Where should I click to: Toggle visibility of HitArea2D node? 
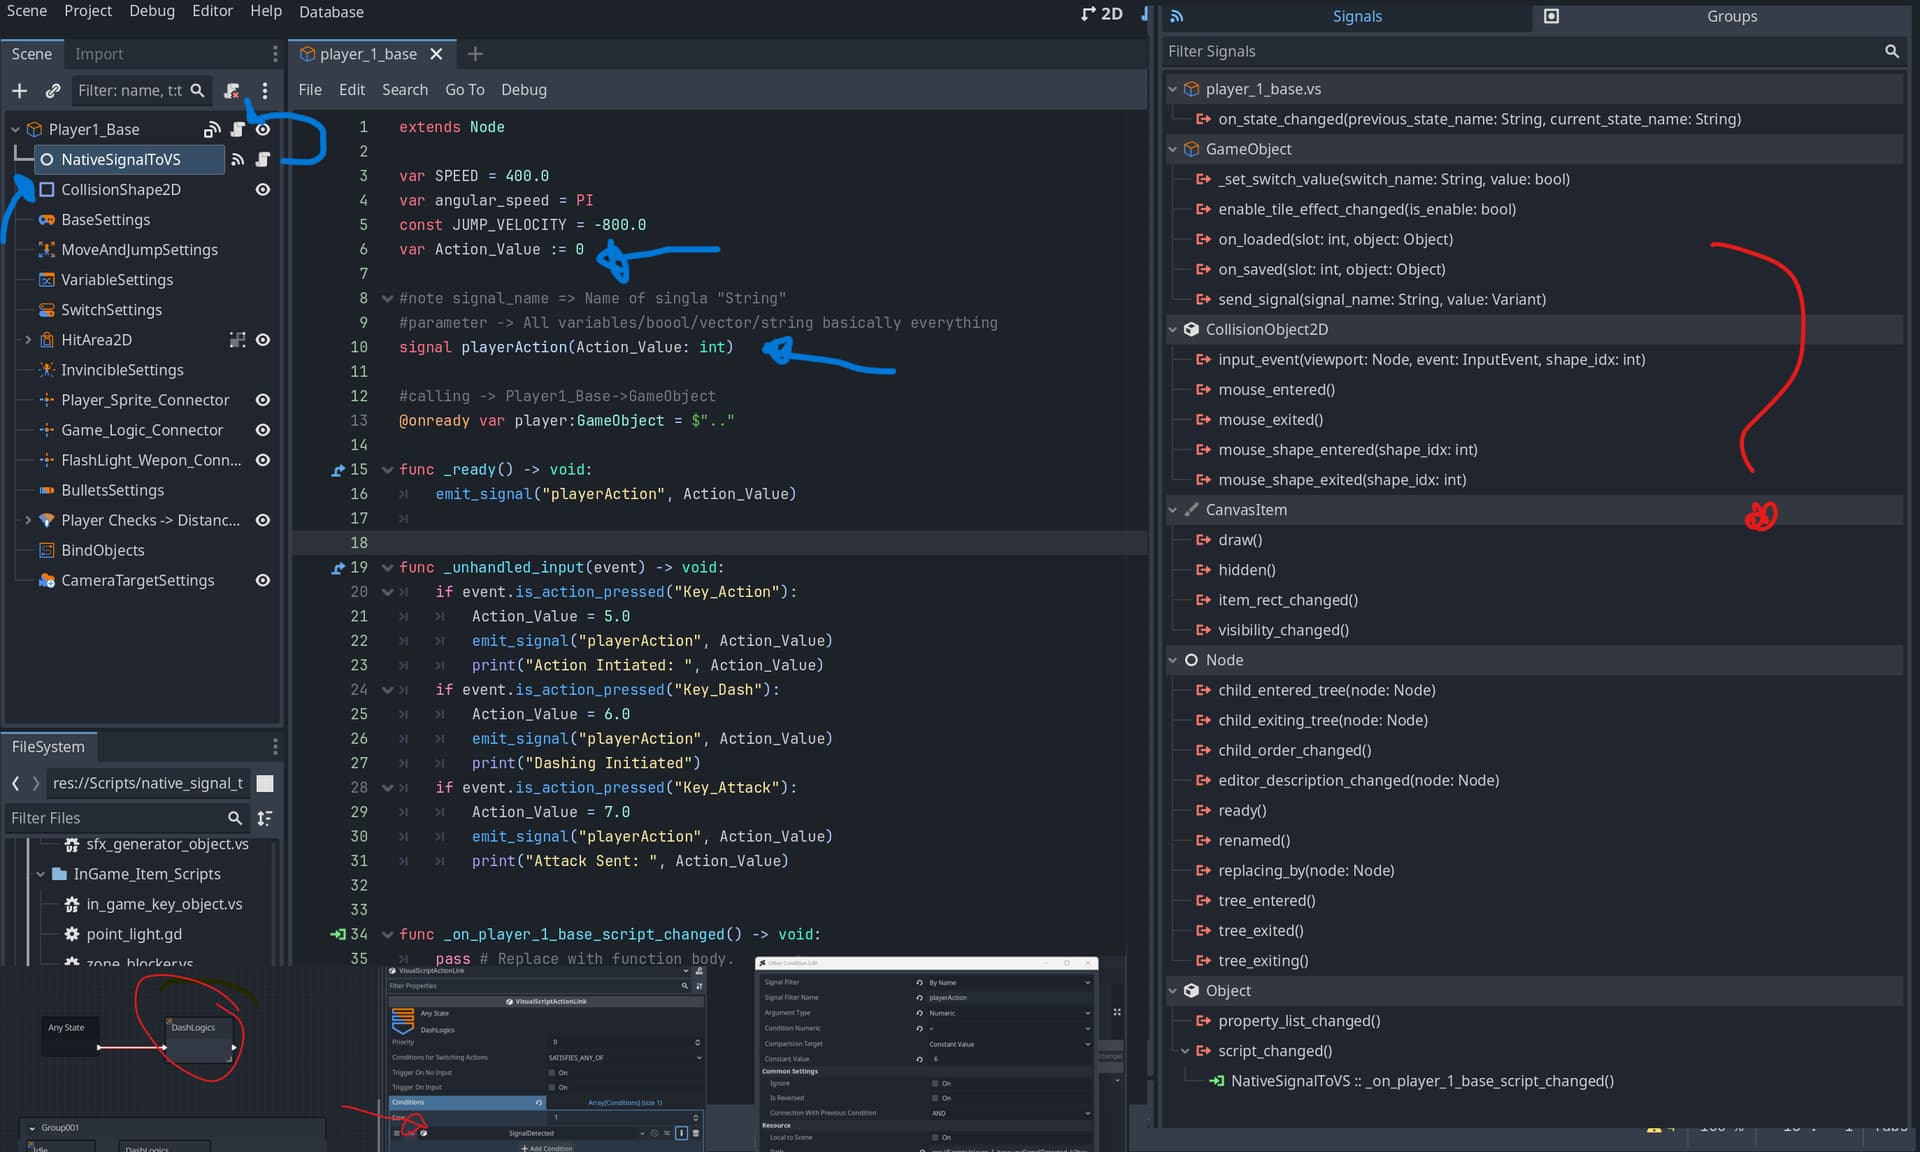pyautogui.click(x=263, y=340)
